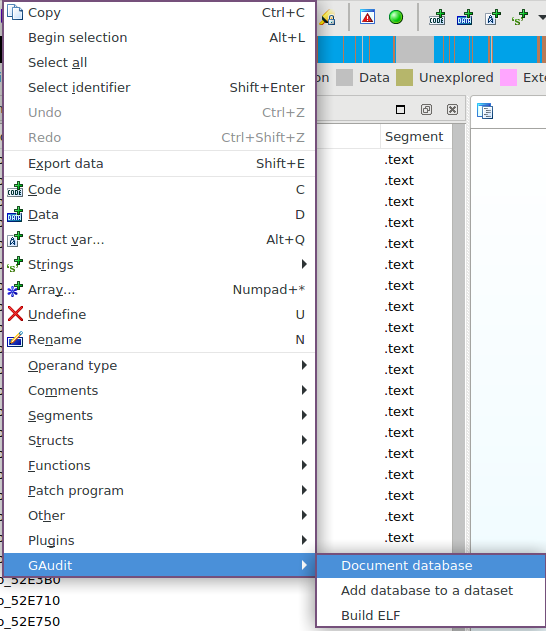The height and width of the screenshot is (631, 546).
Task: Select Begin selection menu entry
Action: point(159,38)
